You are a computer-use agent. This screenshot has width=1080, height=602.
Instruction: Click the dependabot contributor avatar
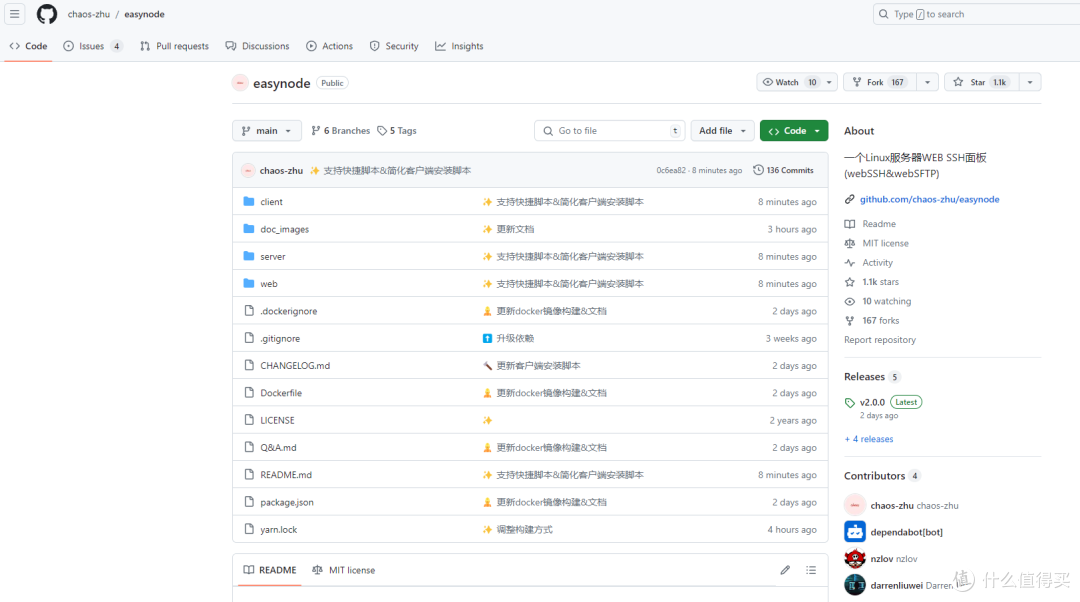click(x=854, y=532)
